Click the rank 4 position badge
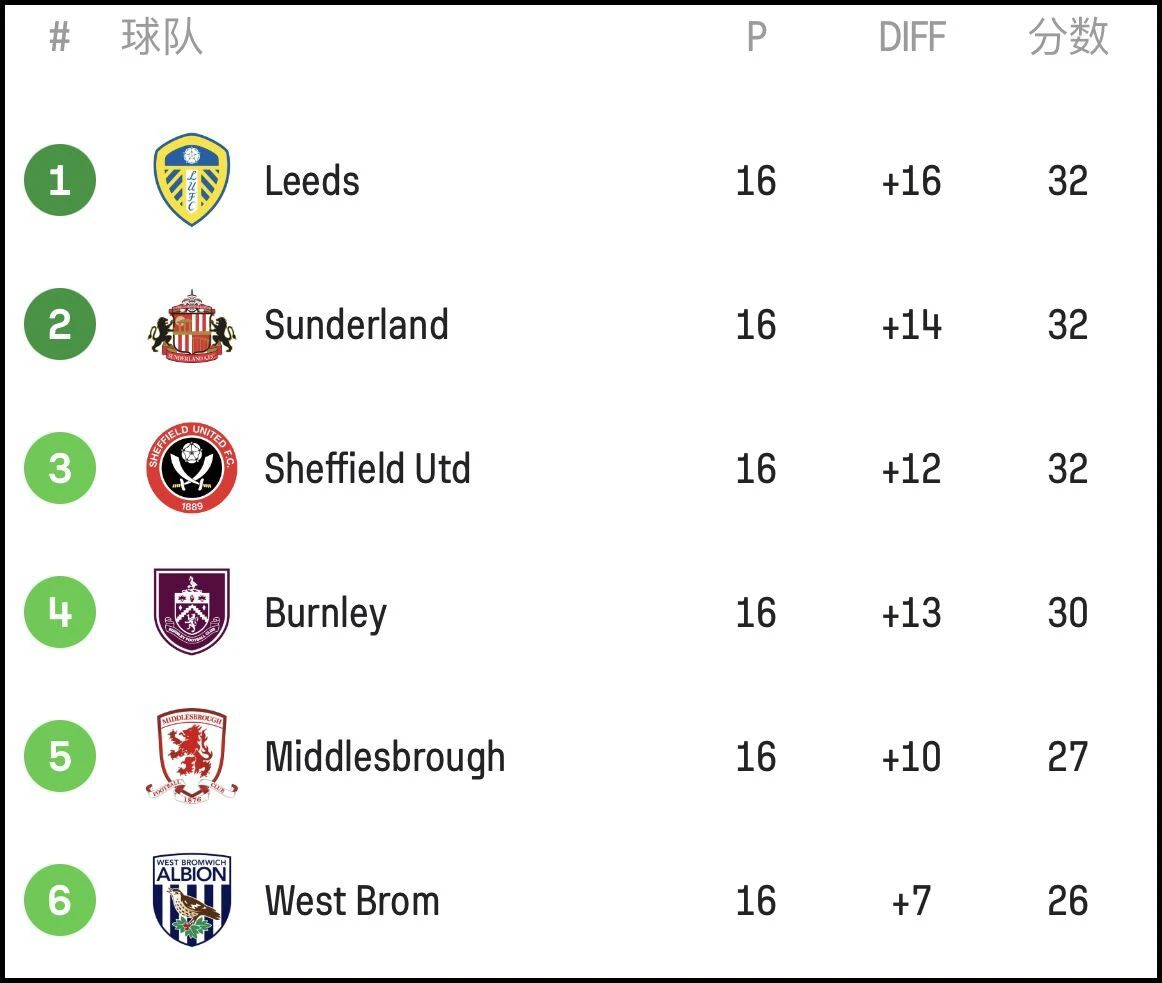The height and width of the screenshot is (983, 1162). [x=60, y=612]
